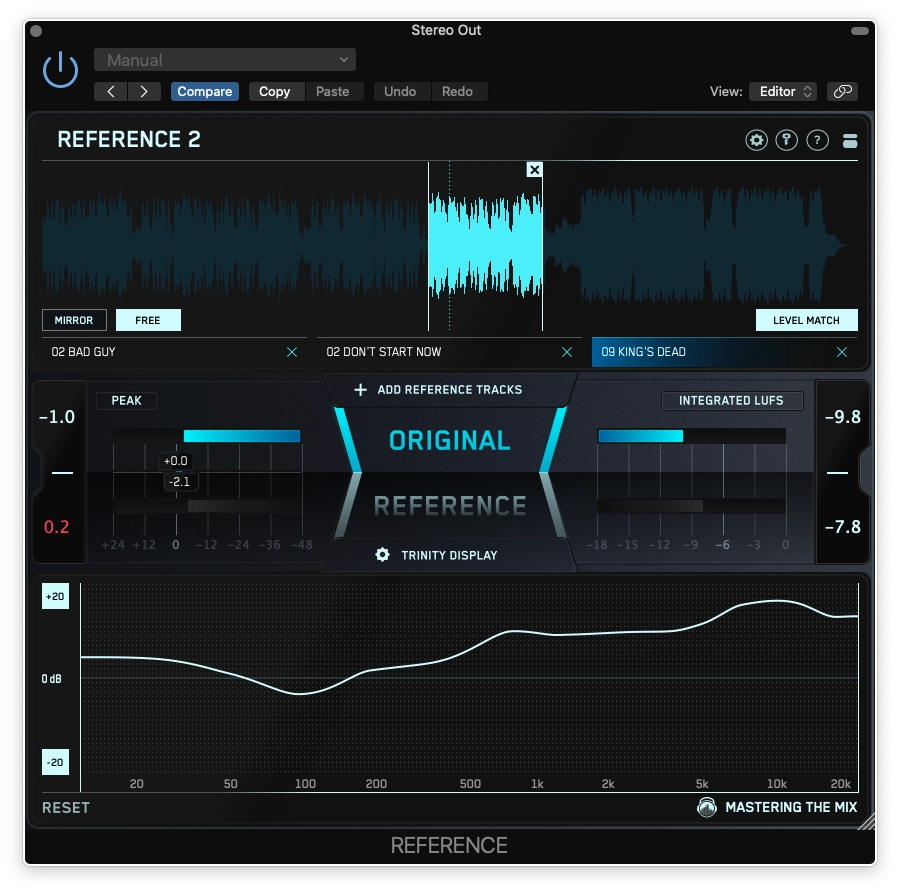Change the INTEGRATED LUFS meter mode
This screenshot has width=900, height=893.
pyautogui.click(x=731, y=401)
